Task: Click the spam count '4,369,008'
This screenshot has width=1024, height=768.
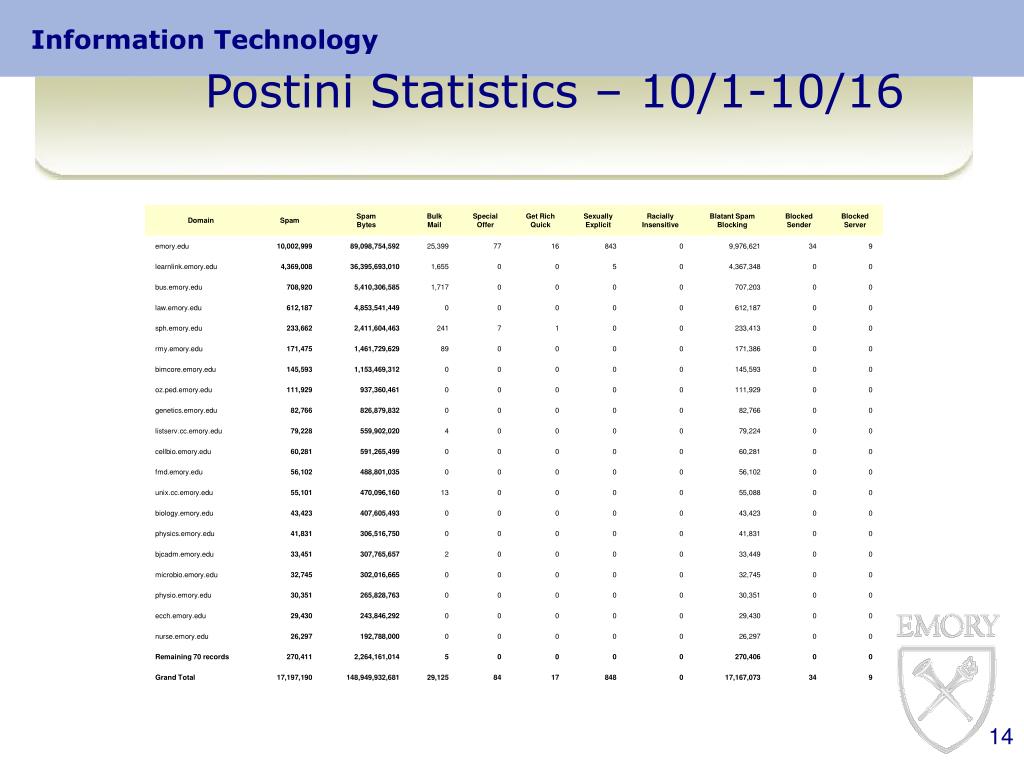Action: pyautogui.click(x=296, y=267)
